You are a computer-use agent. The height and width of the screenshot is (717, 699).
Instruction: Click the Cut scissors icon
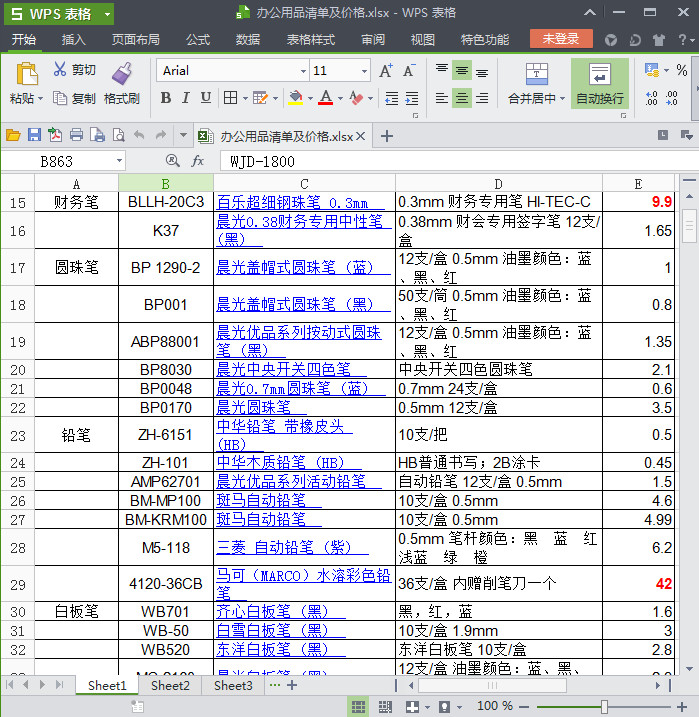59,69
